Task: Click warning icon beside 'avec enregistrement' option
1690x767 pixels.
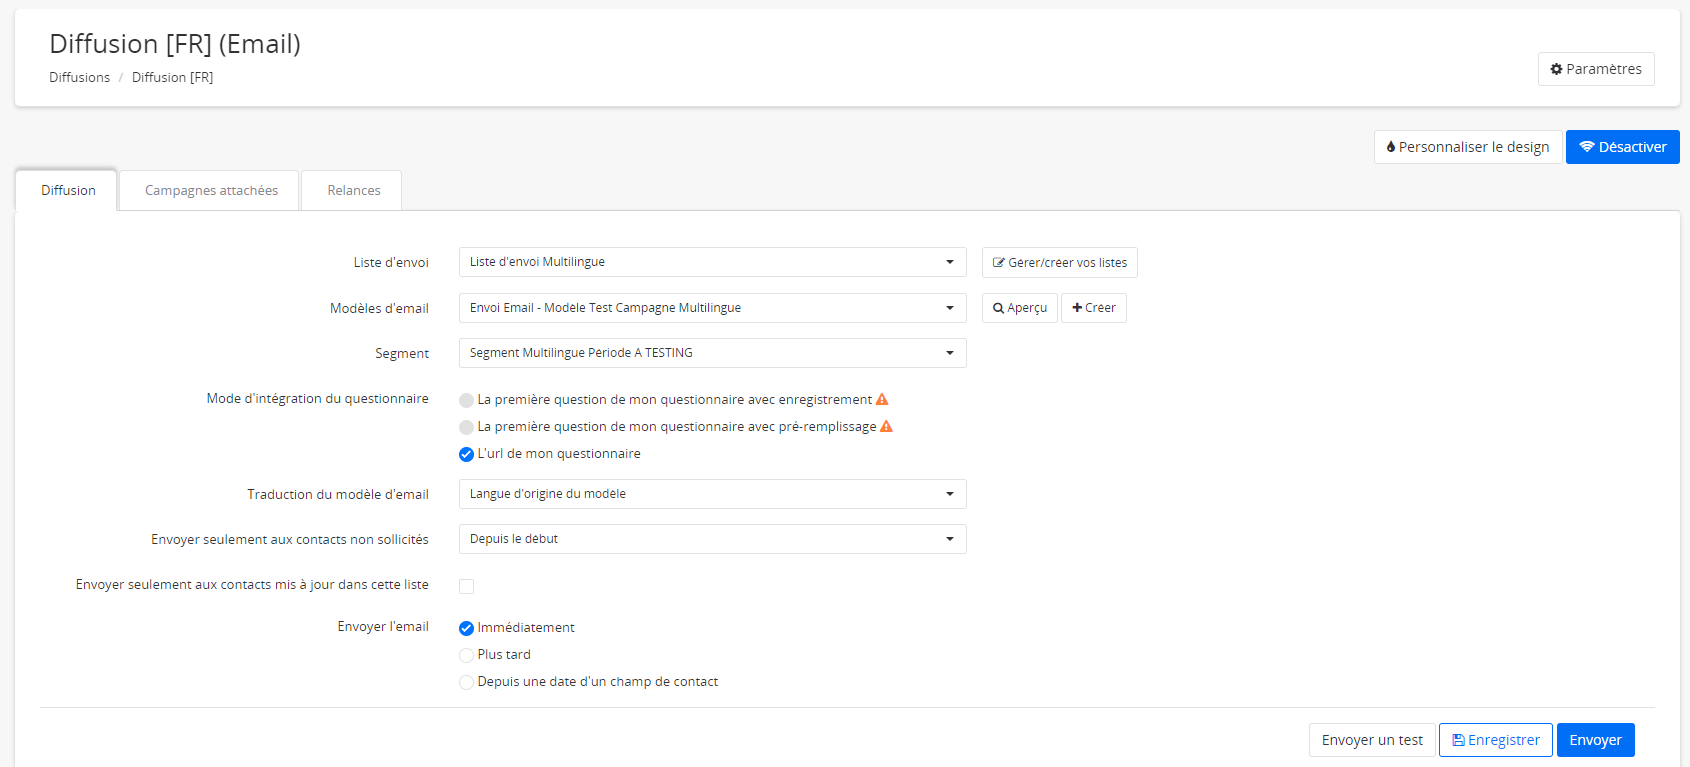Action: pyautogui.click(x=882, y=399)
